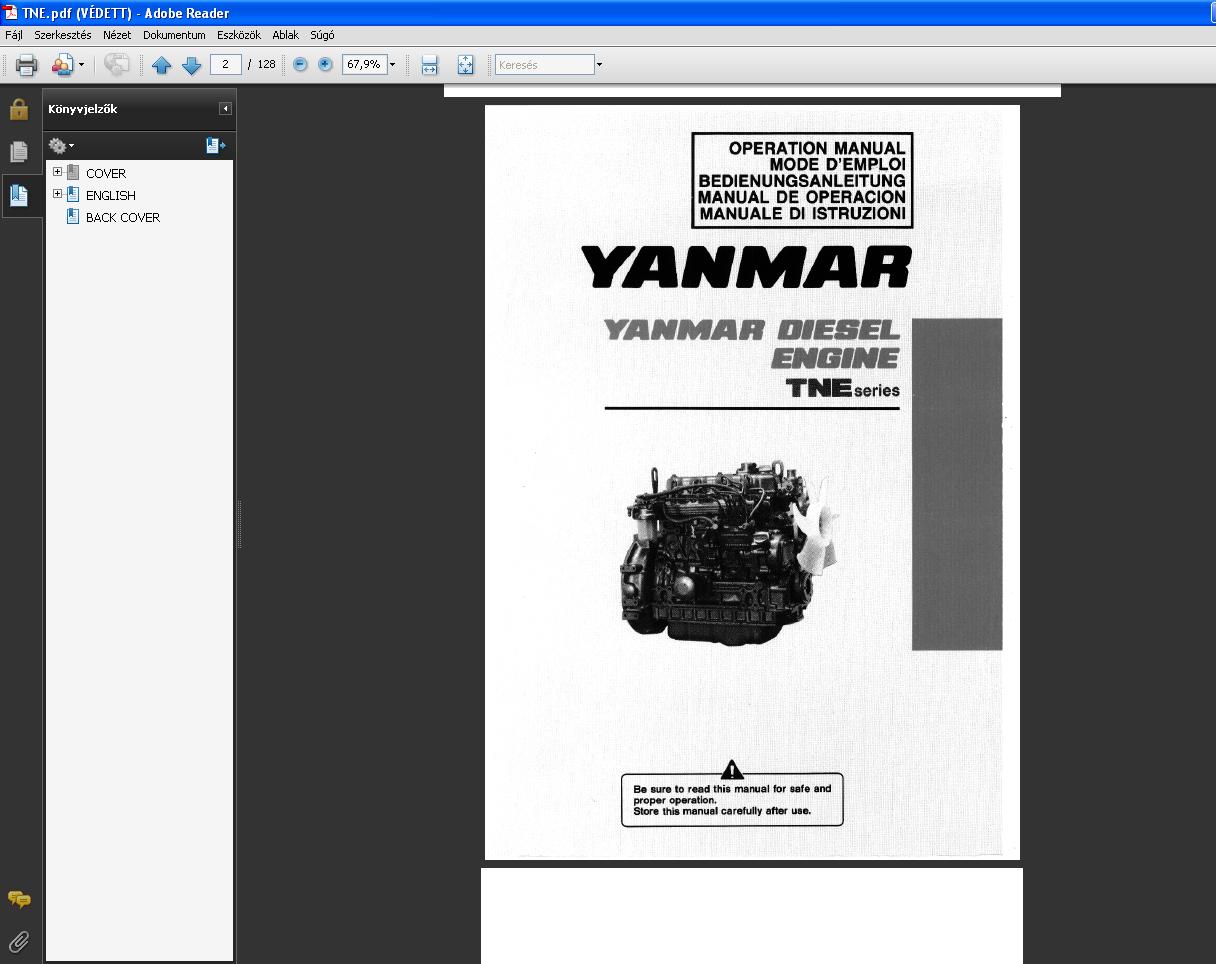Click the Adobe PDF icon in title bar
The image size is (1216, 964).
10,12
